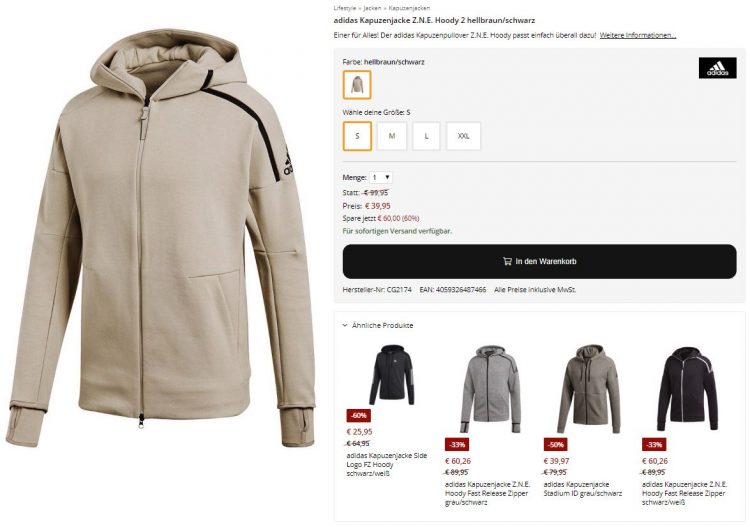Choose size XXL
750x527 pixels.
click(463, 136)
